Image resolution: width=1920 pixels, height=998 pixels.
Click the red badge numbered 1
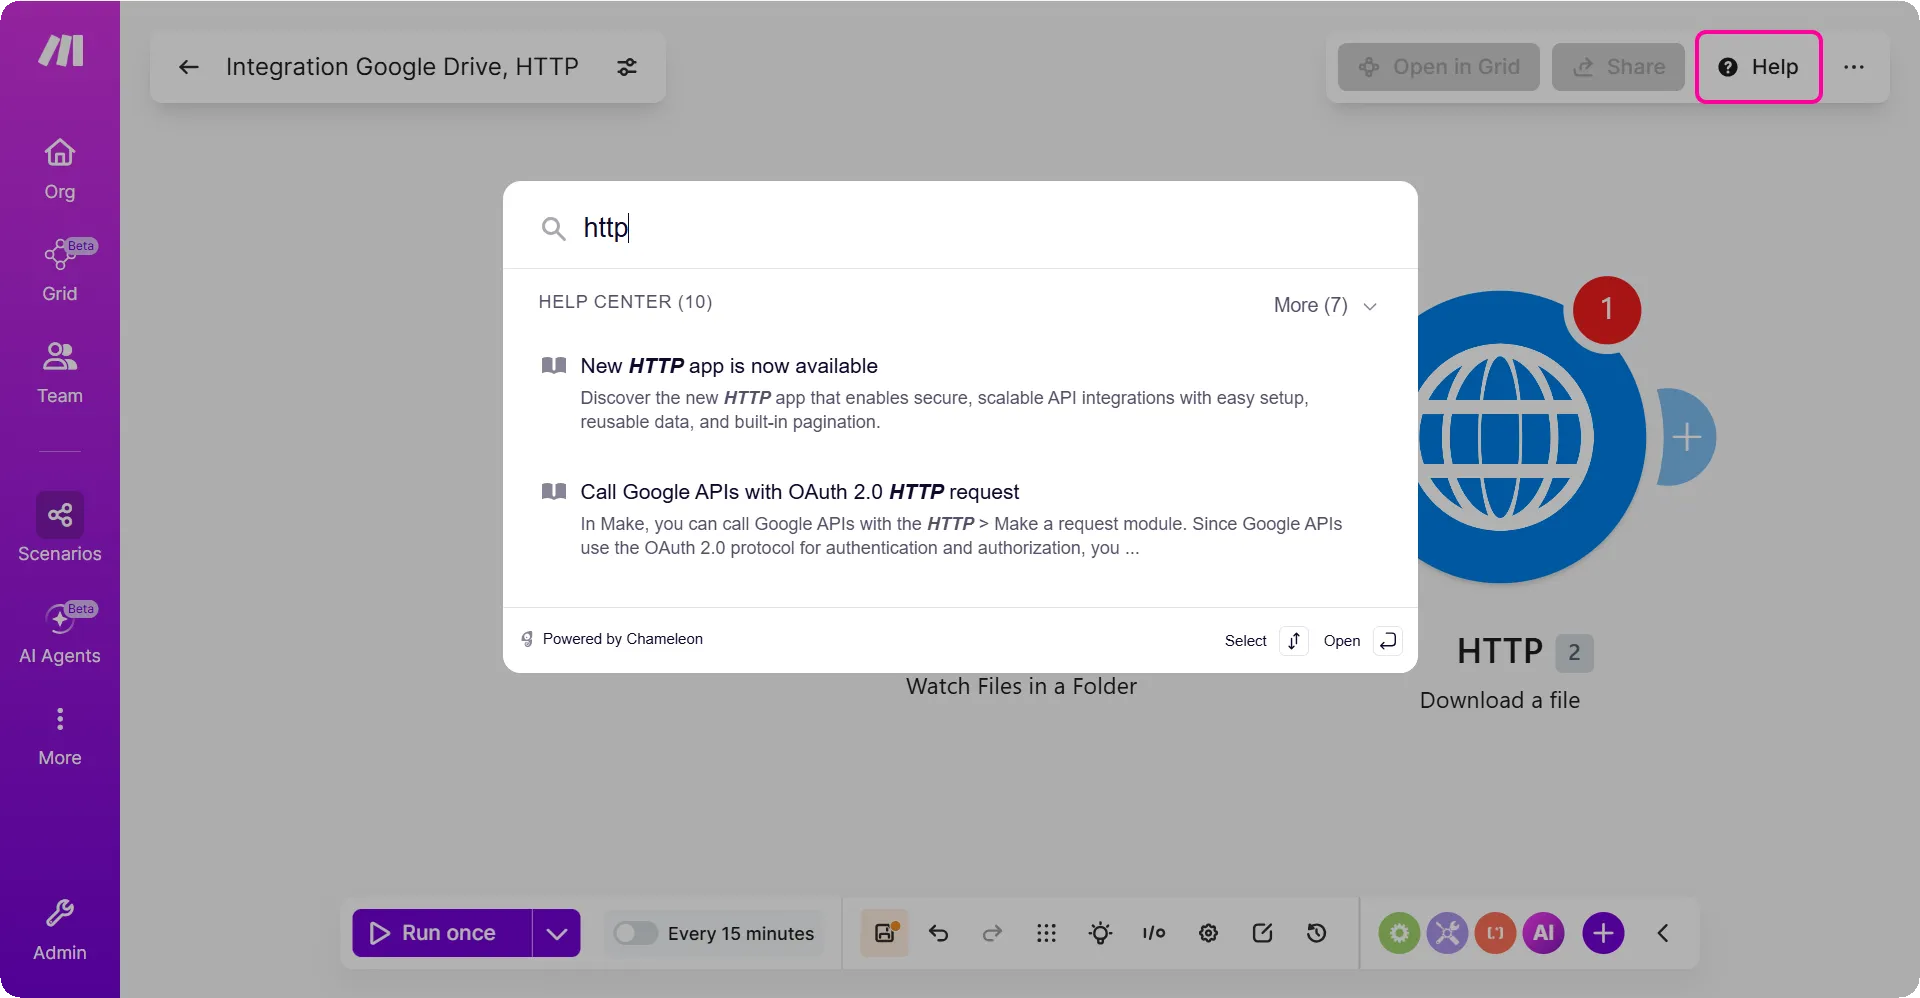(x=1606, y=310)
